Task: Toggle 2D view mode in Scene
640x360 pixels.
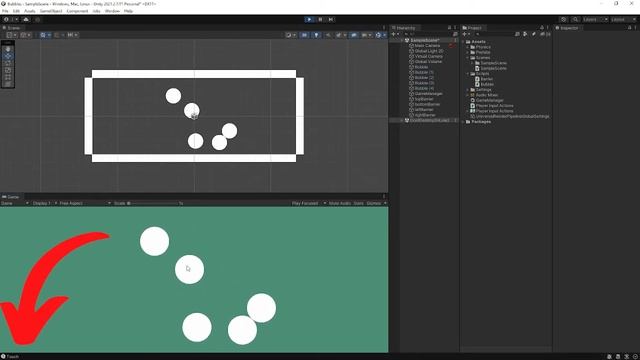Action: pyautogui.click(x=304, y=35)
